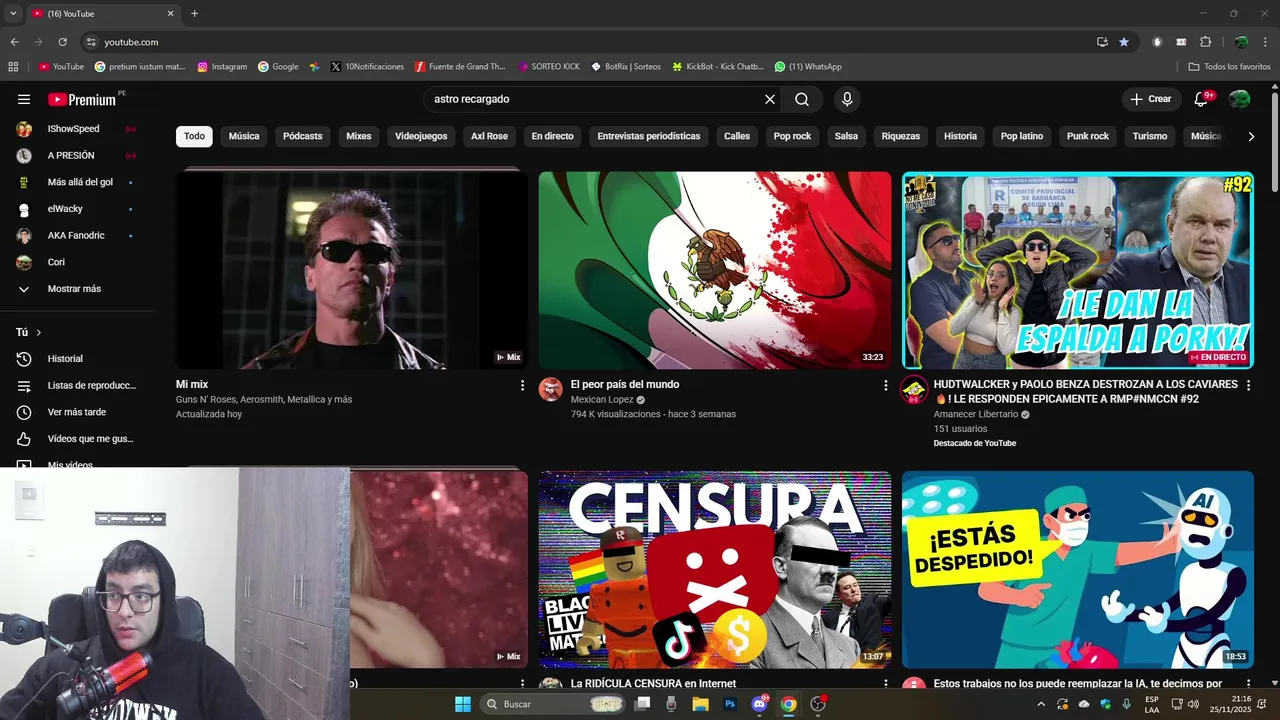This screenshot has height=720, width=1280.
Task: Start voice search with microphone icon
Action: [847, 99]
